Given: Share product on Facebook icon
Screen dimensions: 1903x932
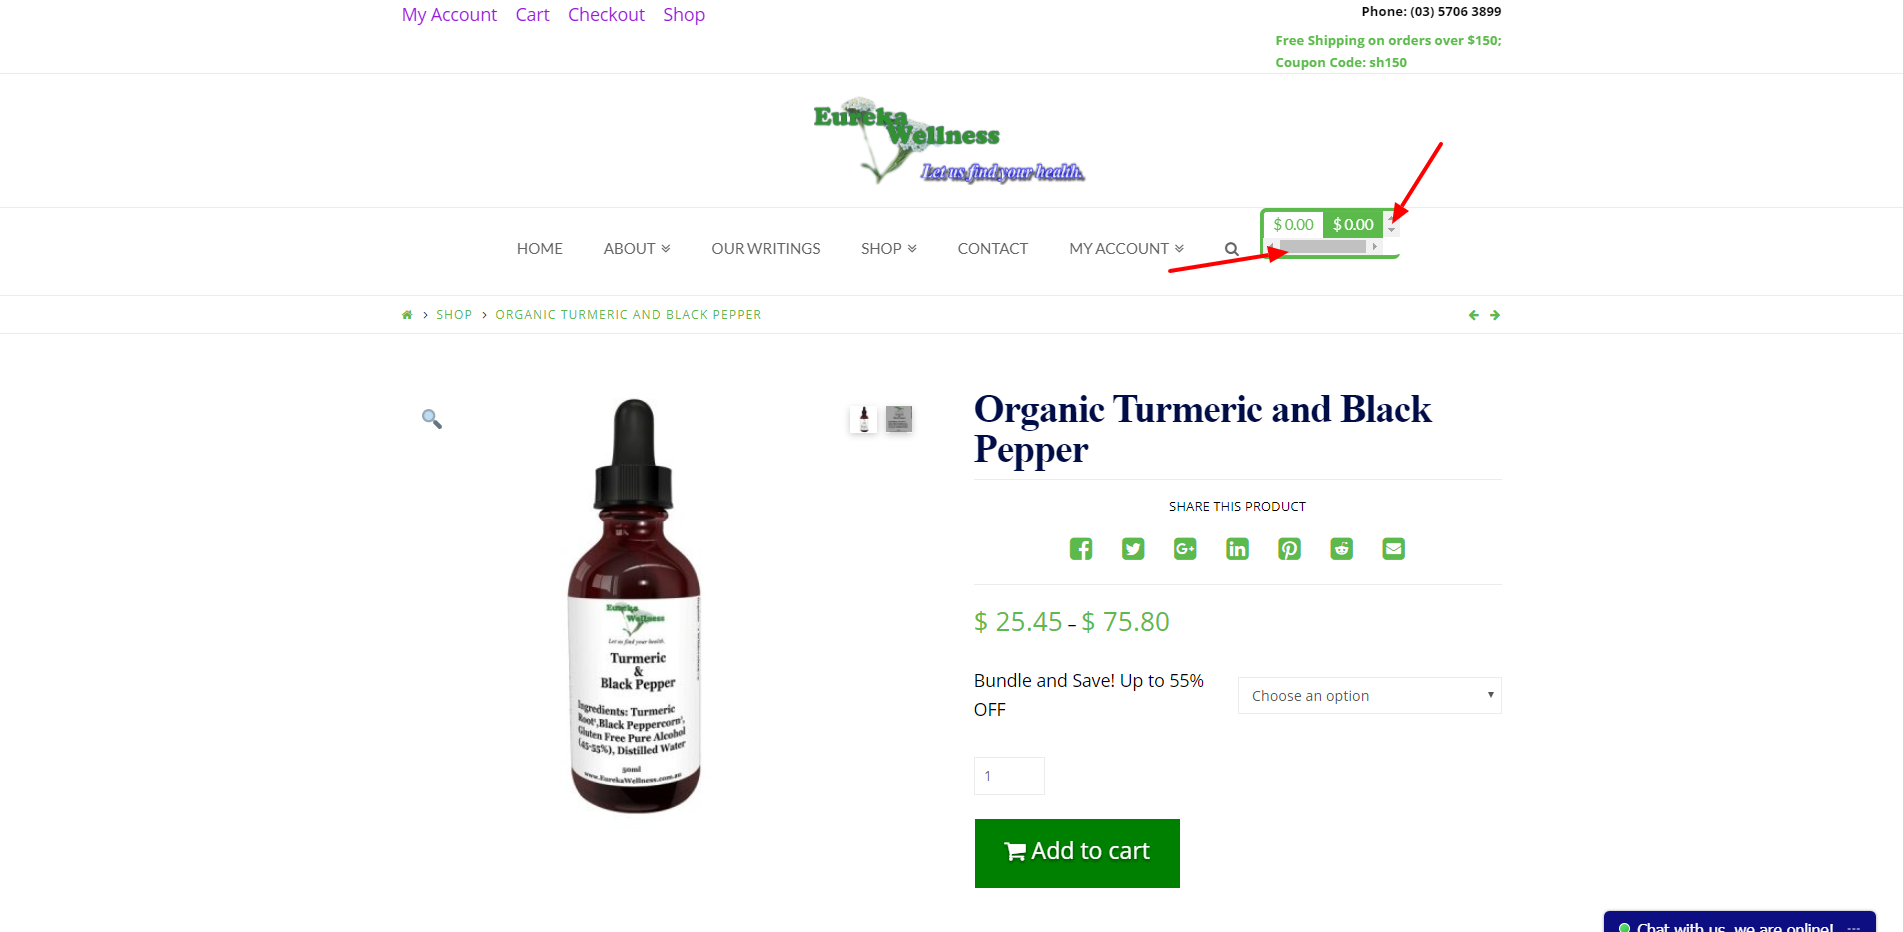Looking at the screenshot, I should point(1081,549).
